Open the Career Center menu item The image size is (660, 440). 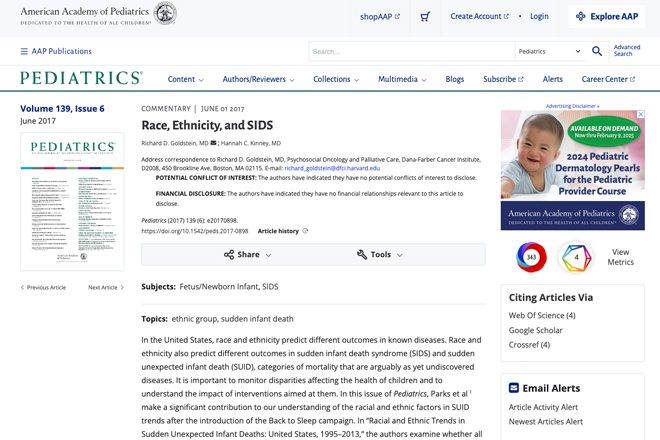[x=608, y=79]
